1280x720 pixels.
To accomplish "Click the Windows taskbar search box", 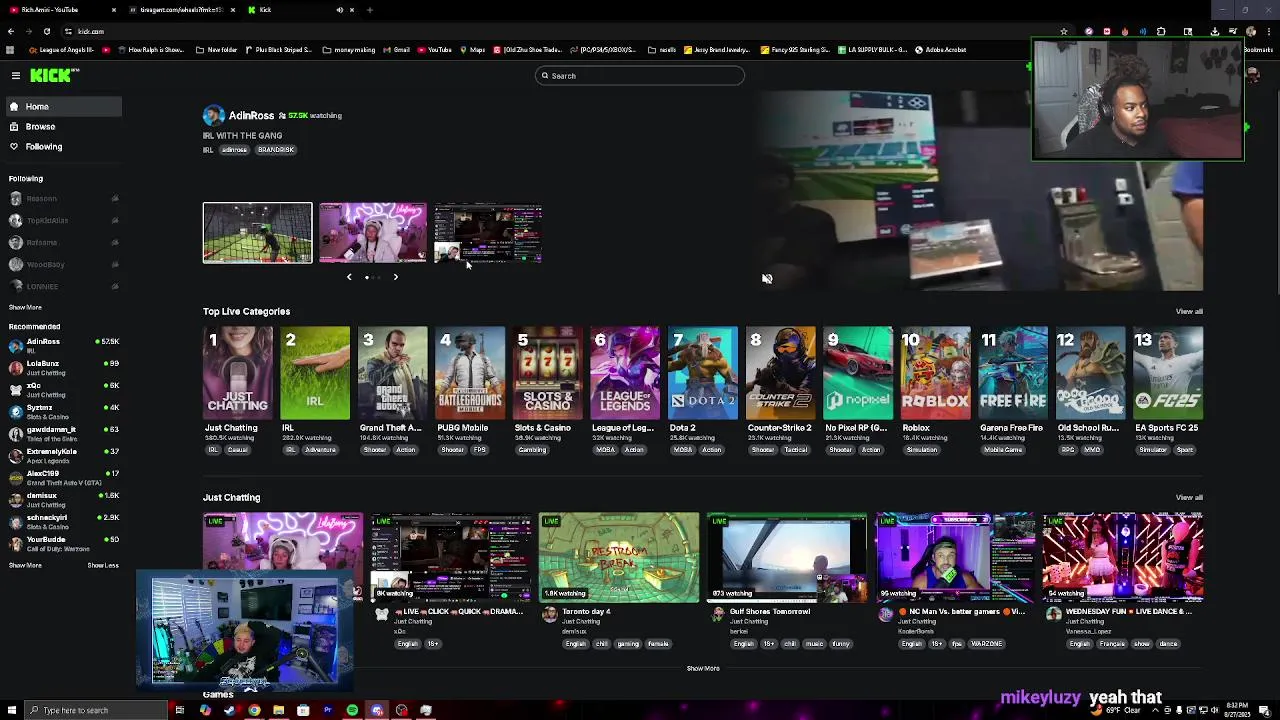I will coord(95,710).
